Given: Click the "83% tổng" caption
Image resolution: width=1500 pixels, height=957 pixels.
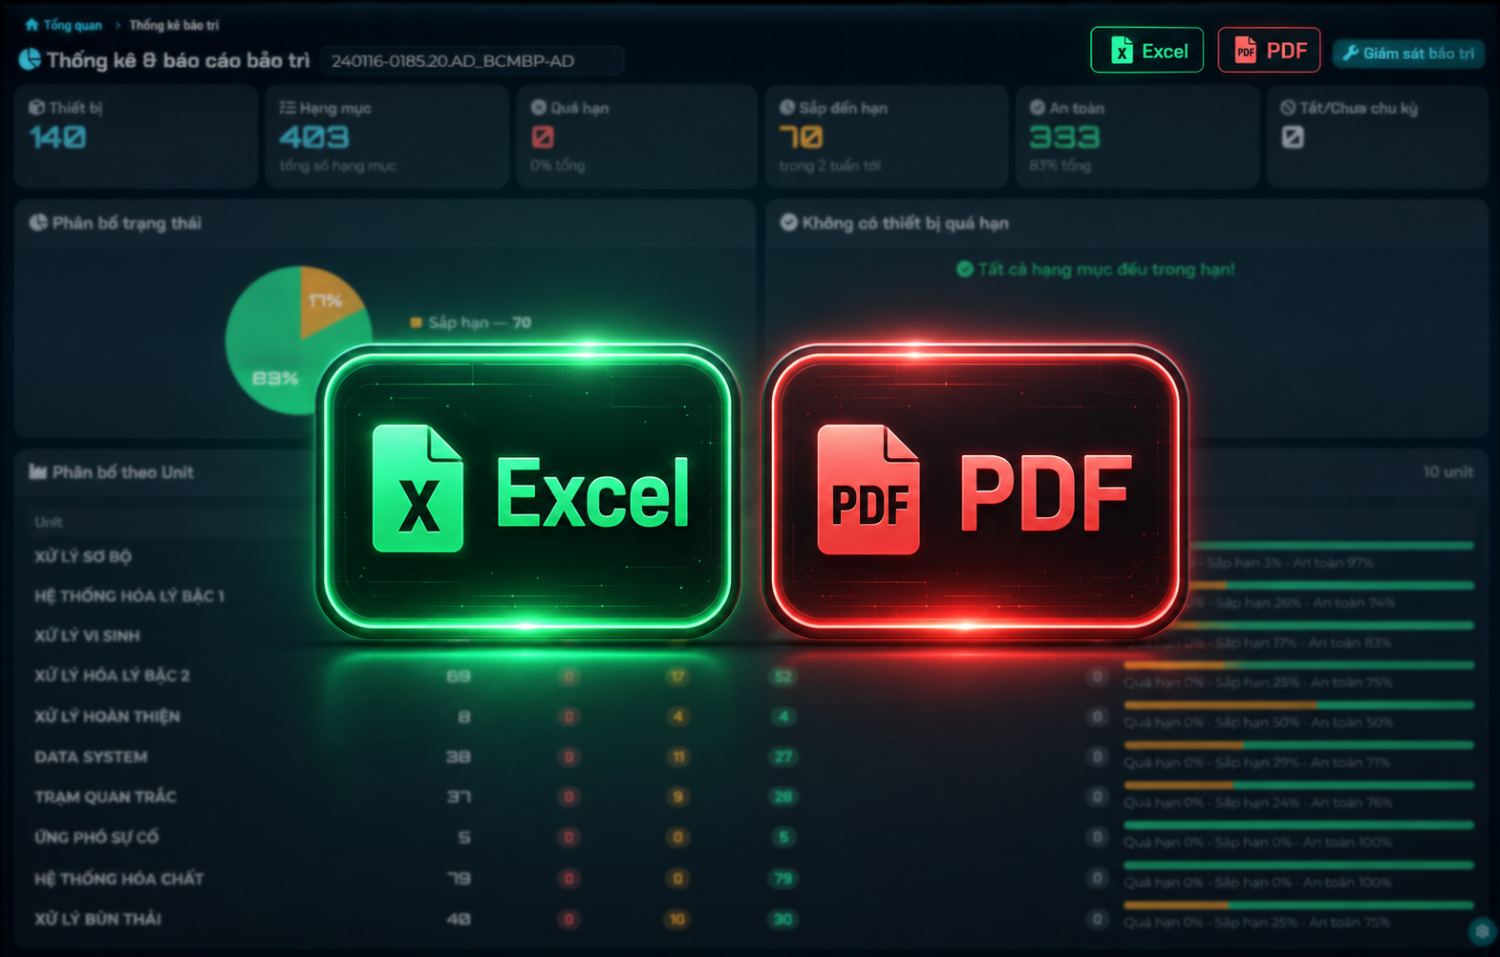Looking at the screenshot, I should [x=1060, y=165].
